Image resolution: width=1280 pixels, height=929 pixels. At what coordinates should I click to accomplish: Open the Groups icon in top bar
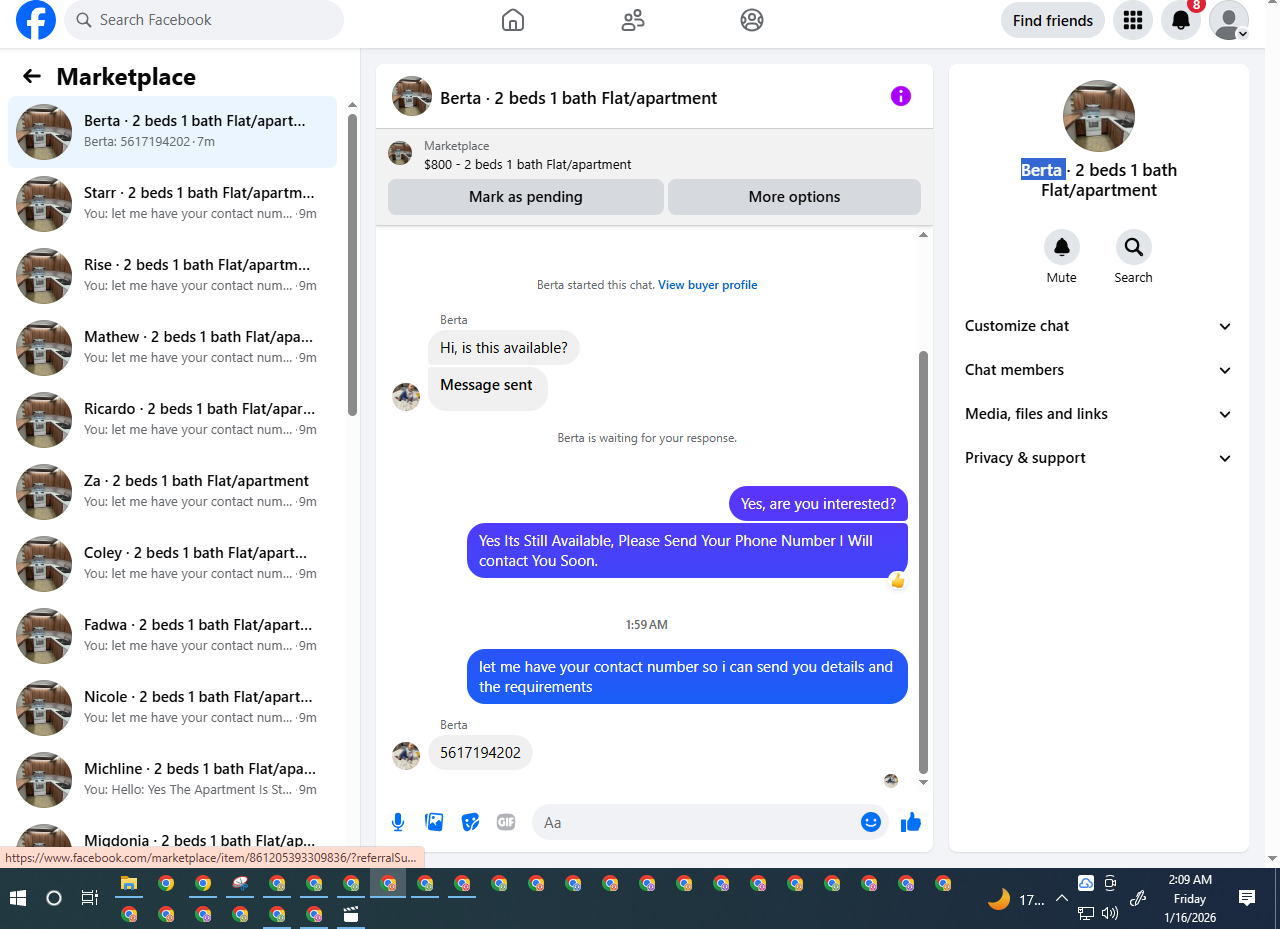click(x=752, y=20)
